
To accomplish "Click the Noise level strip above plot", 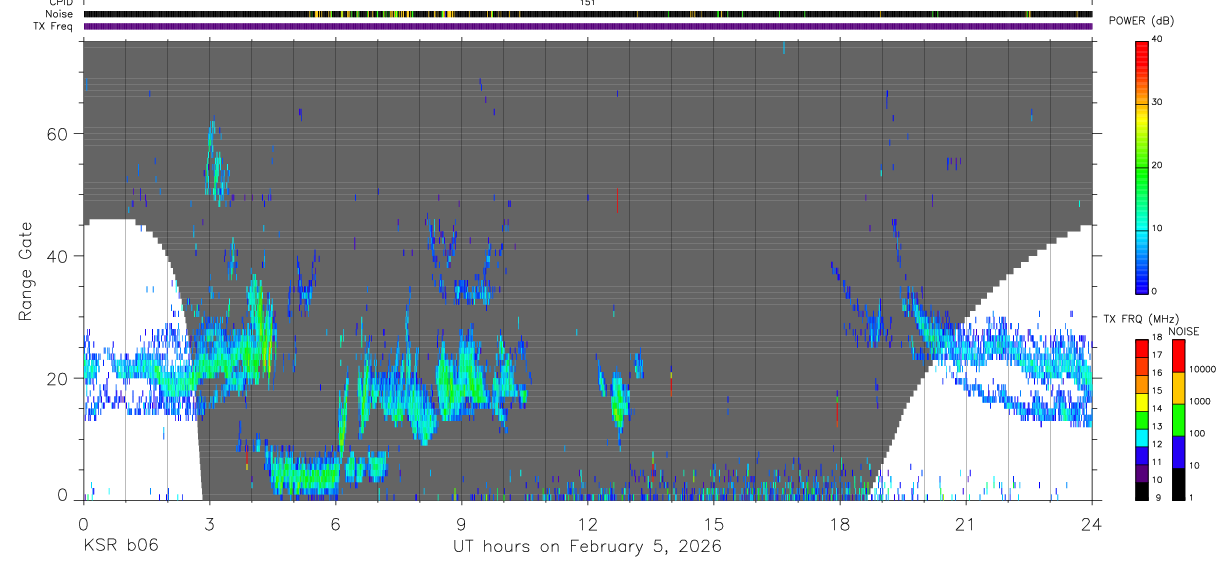I will coord(588,14).
